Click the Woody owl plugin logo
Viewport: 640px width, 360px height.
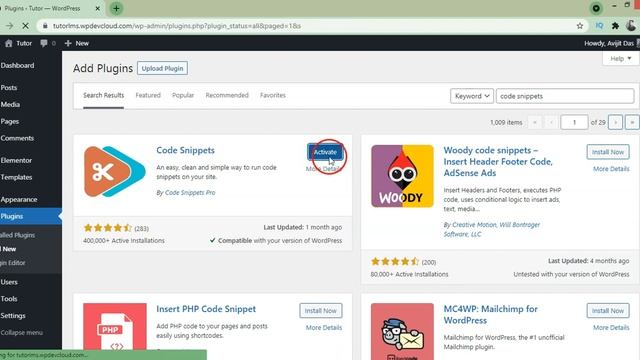click(x=402, y=176)
